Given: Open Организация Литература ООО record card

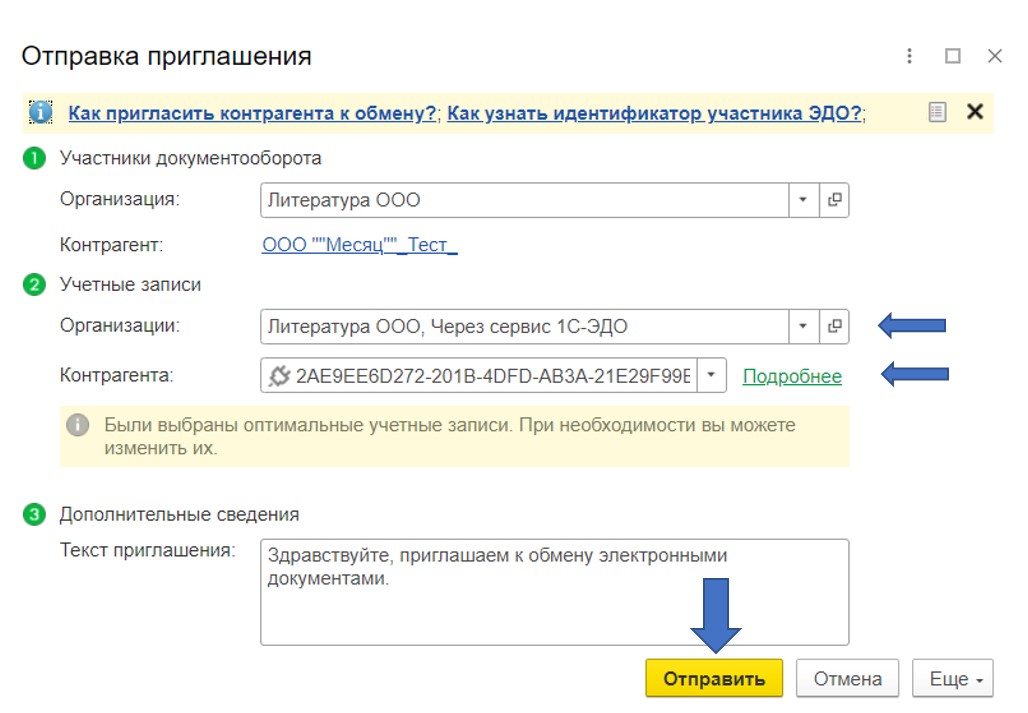Looking at the screenshot, I should point(834,200).
